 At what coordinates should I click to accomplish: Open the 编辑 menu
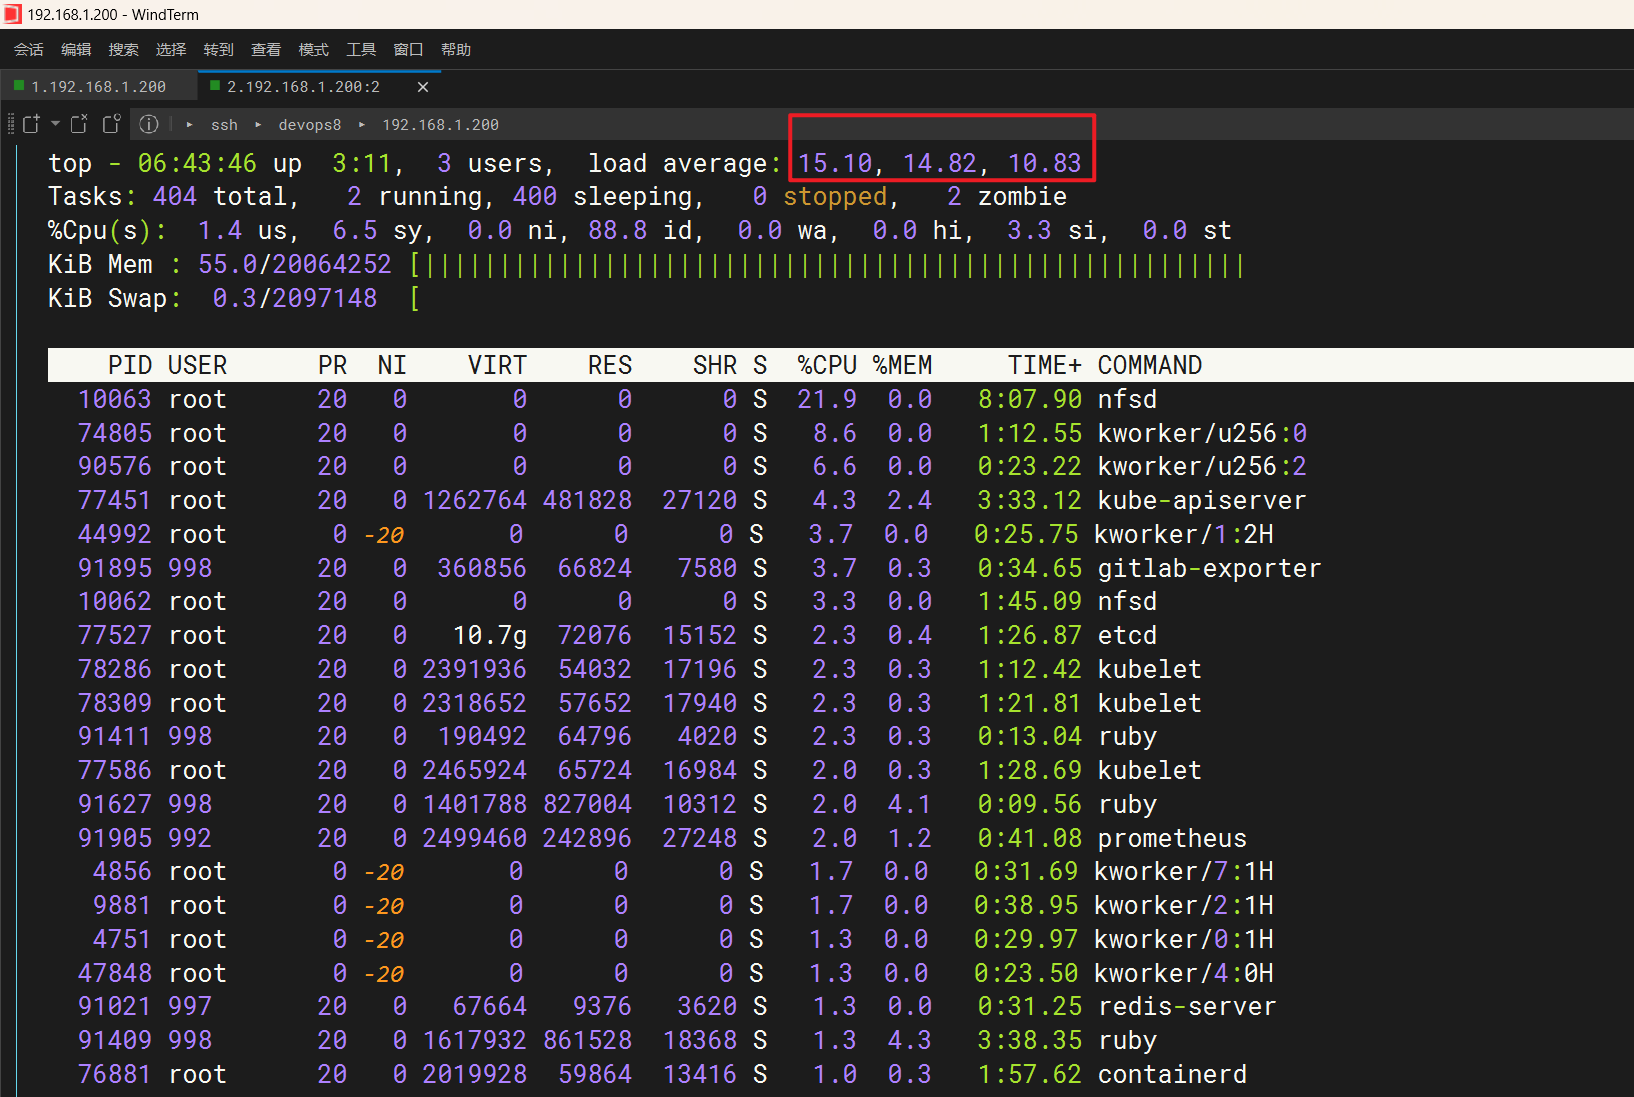pos(76,49)
